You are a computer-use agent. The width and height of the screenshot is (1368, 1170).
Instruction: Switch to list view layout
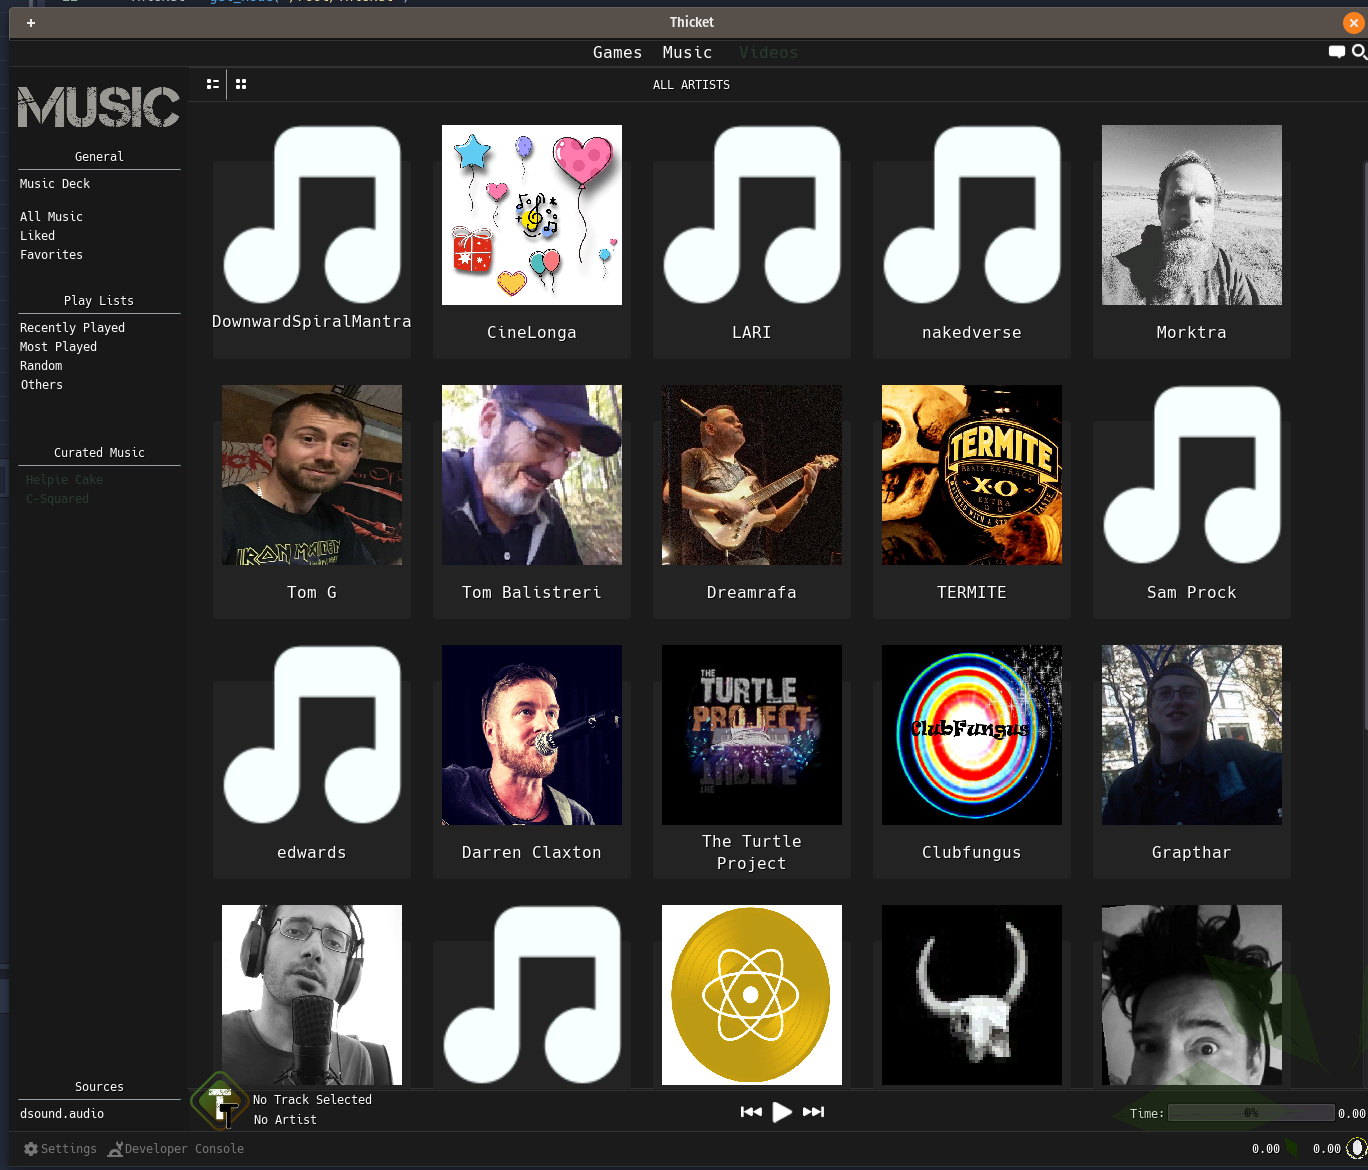coord(212,85)
